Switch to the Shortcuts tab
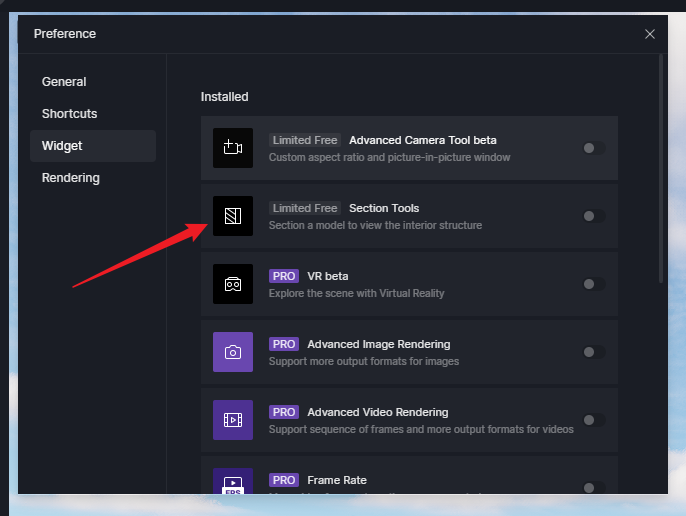 (x=69, y=114)
